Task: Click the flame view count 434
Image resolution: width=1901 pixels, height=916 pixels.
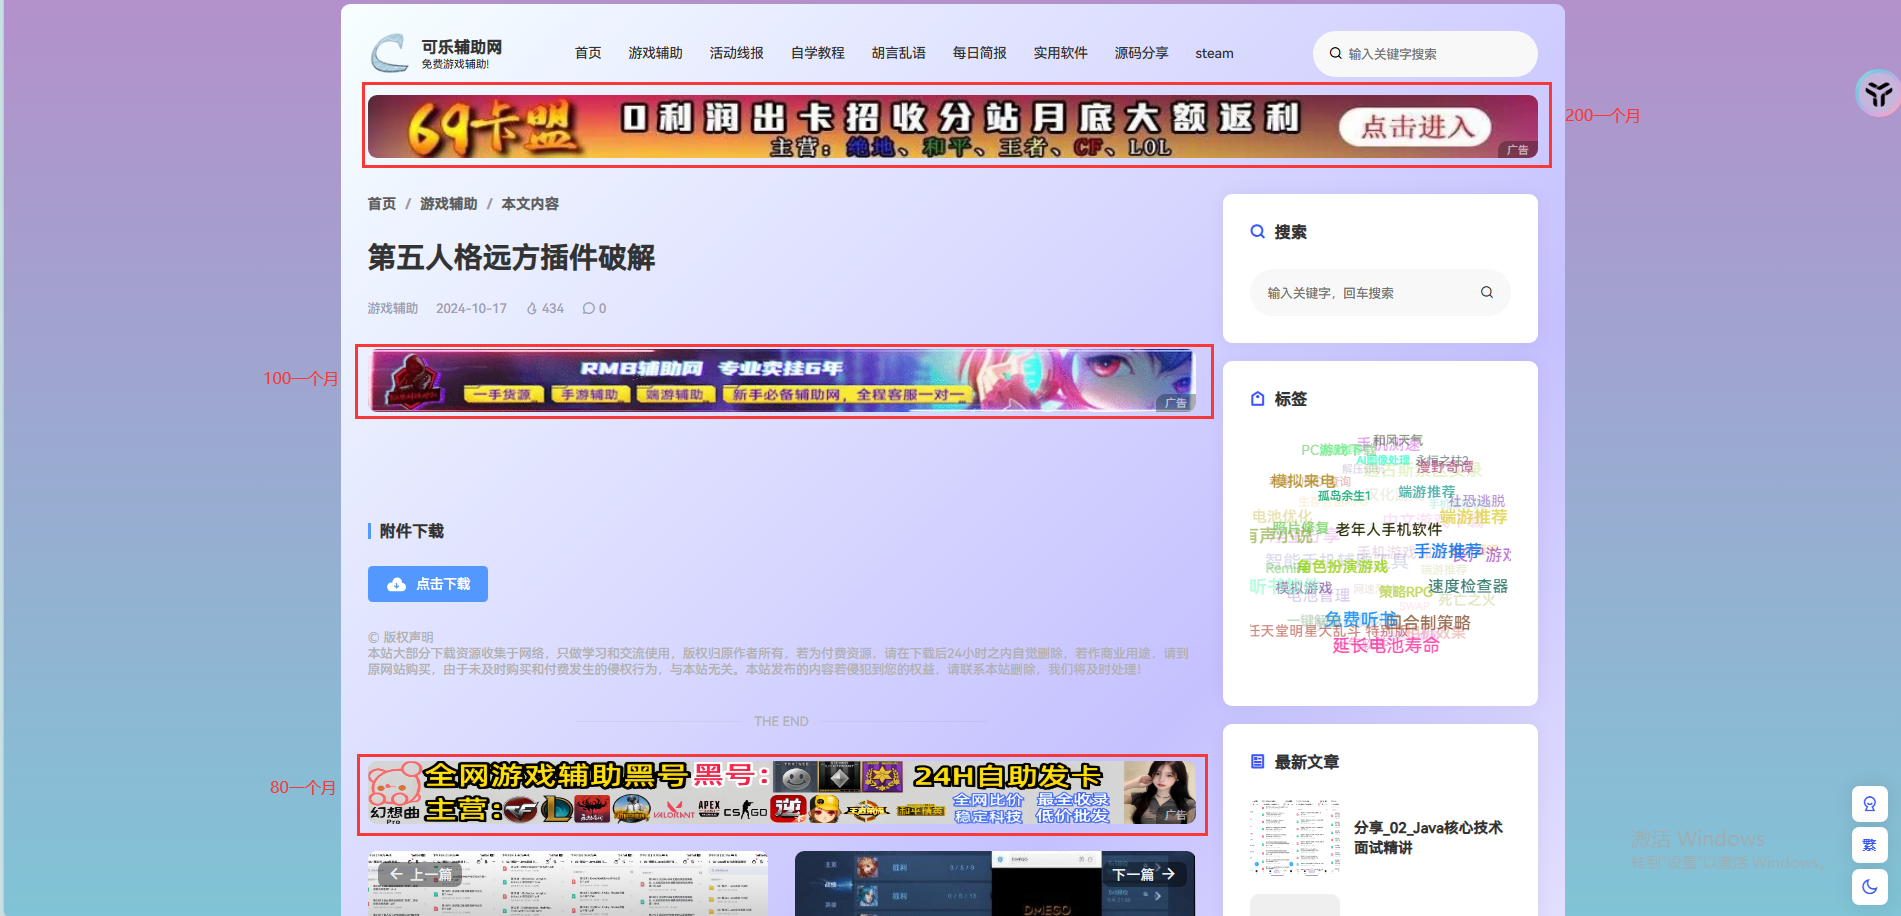Action: pyautogui.click(x=545, y=309)
